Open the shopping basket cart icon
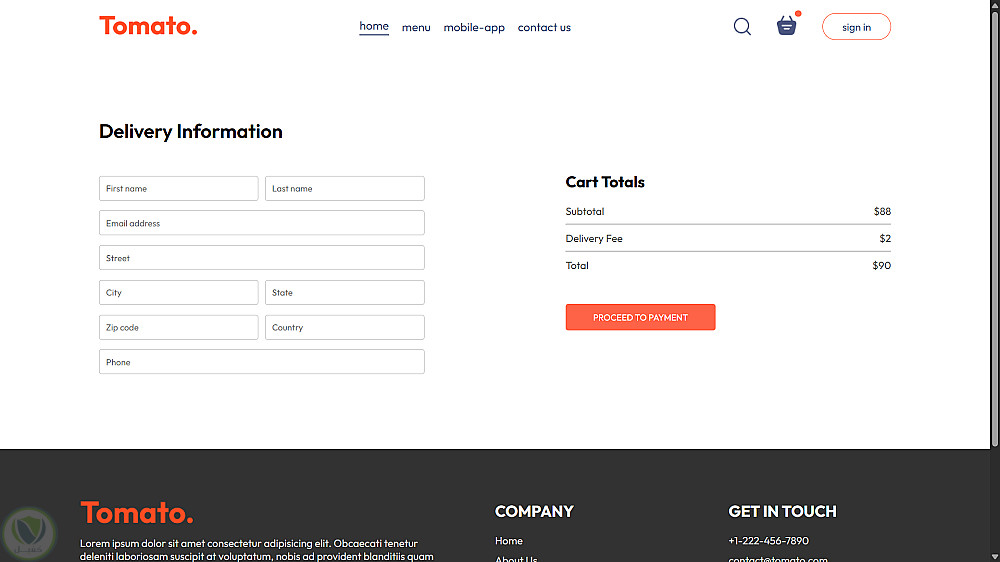Viewport: 1000px width, 562px height. click(787, 27)
